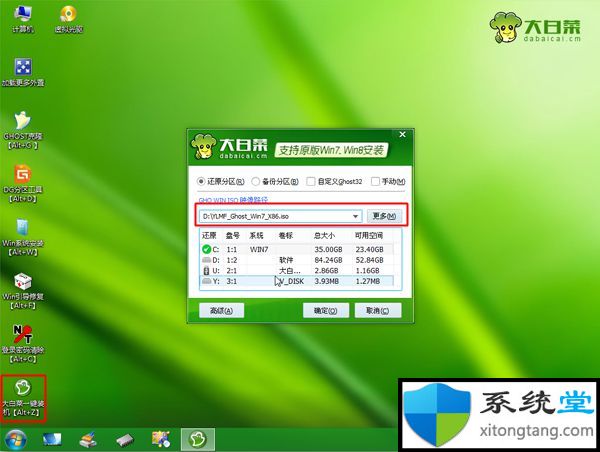This screenshot has width=600, height=452.
Task: Expand the image path dropdown arrow
Action: [355, 216]
